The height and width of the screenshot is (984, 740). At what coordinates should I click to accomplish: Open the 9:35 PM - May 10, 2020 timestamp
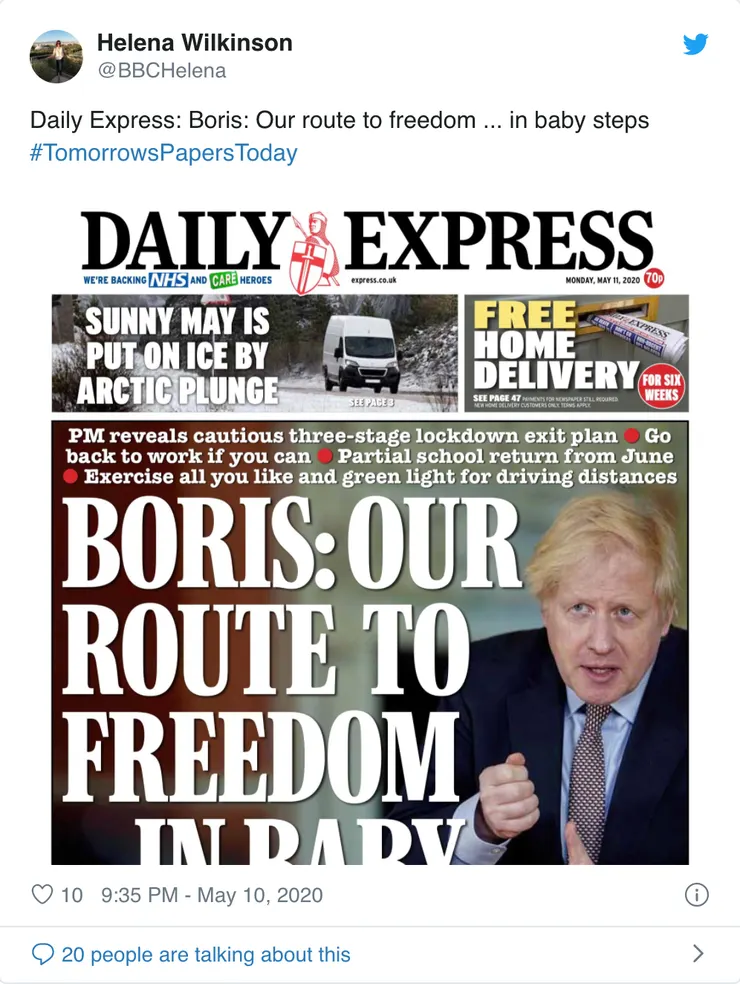tap(212, 894)
